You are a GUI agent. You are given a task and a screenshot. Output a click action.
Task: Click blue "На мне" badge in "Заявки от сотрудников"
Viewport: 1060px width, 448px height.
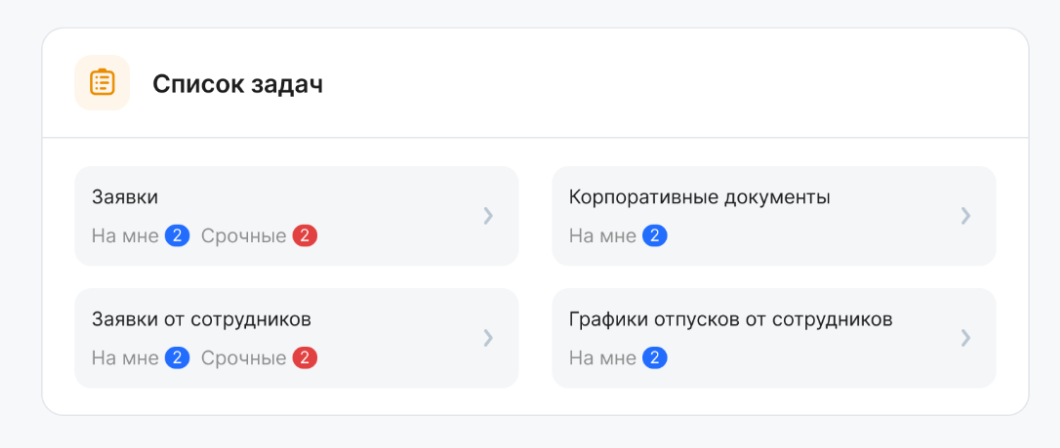177,358
